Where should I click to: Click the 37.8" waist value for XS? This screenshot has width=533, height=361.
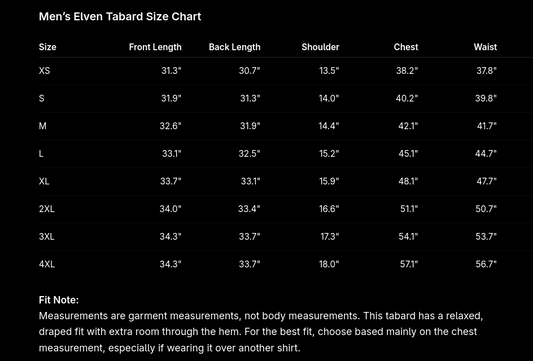486,71
